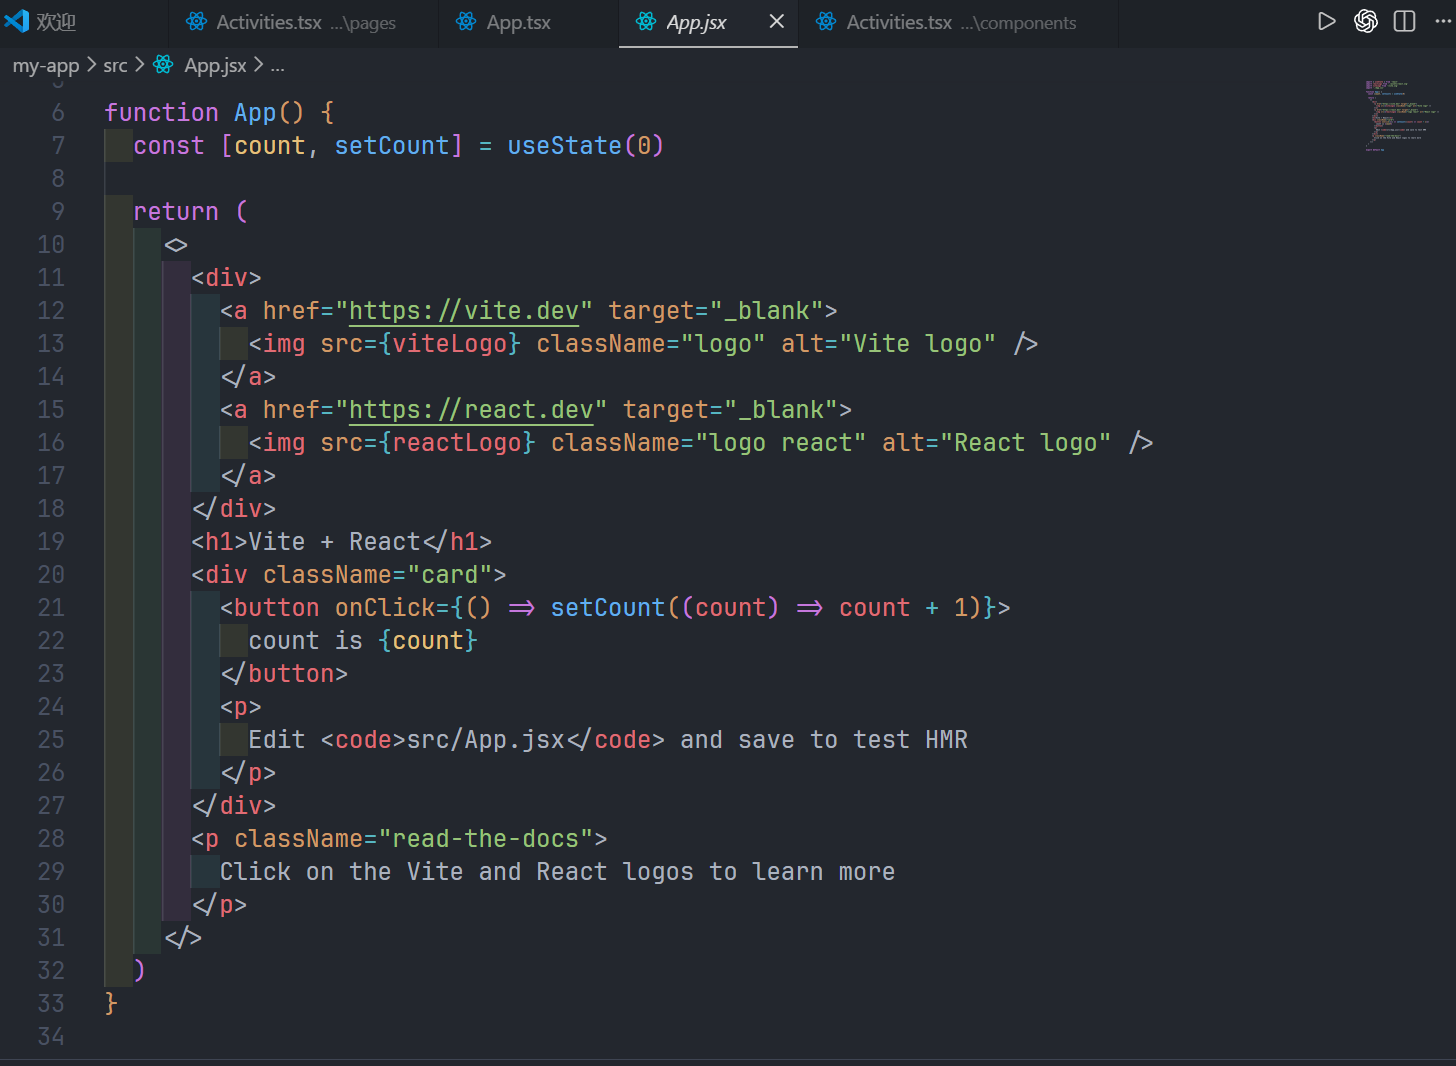This screenshot has width=1456, height=1066.
Task: Close the App.jsx editor tab
Action: pos(776,22)
